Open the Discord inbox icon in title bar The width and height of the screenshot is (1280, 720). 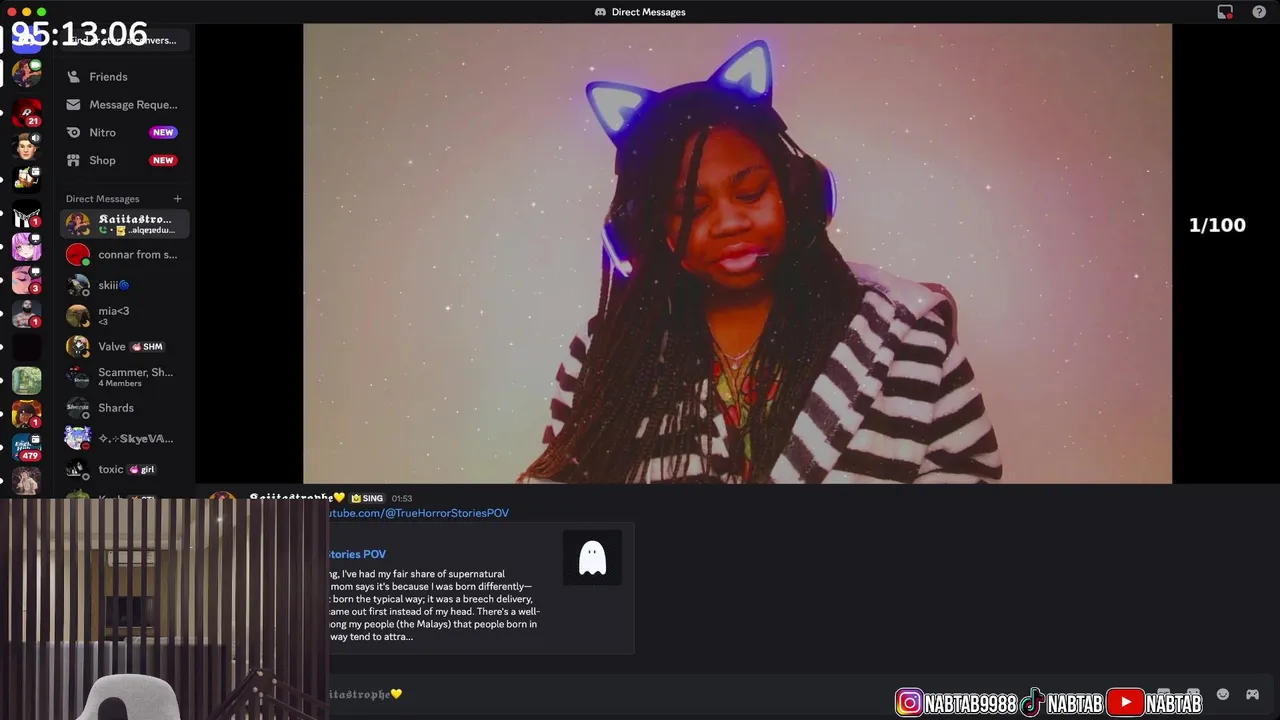point(1225,12)
